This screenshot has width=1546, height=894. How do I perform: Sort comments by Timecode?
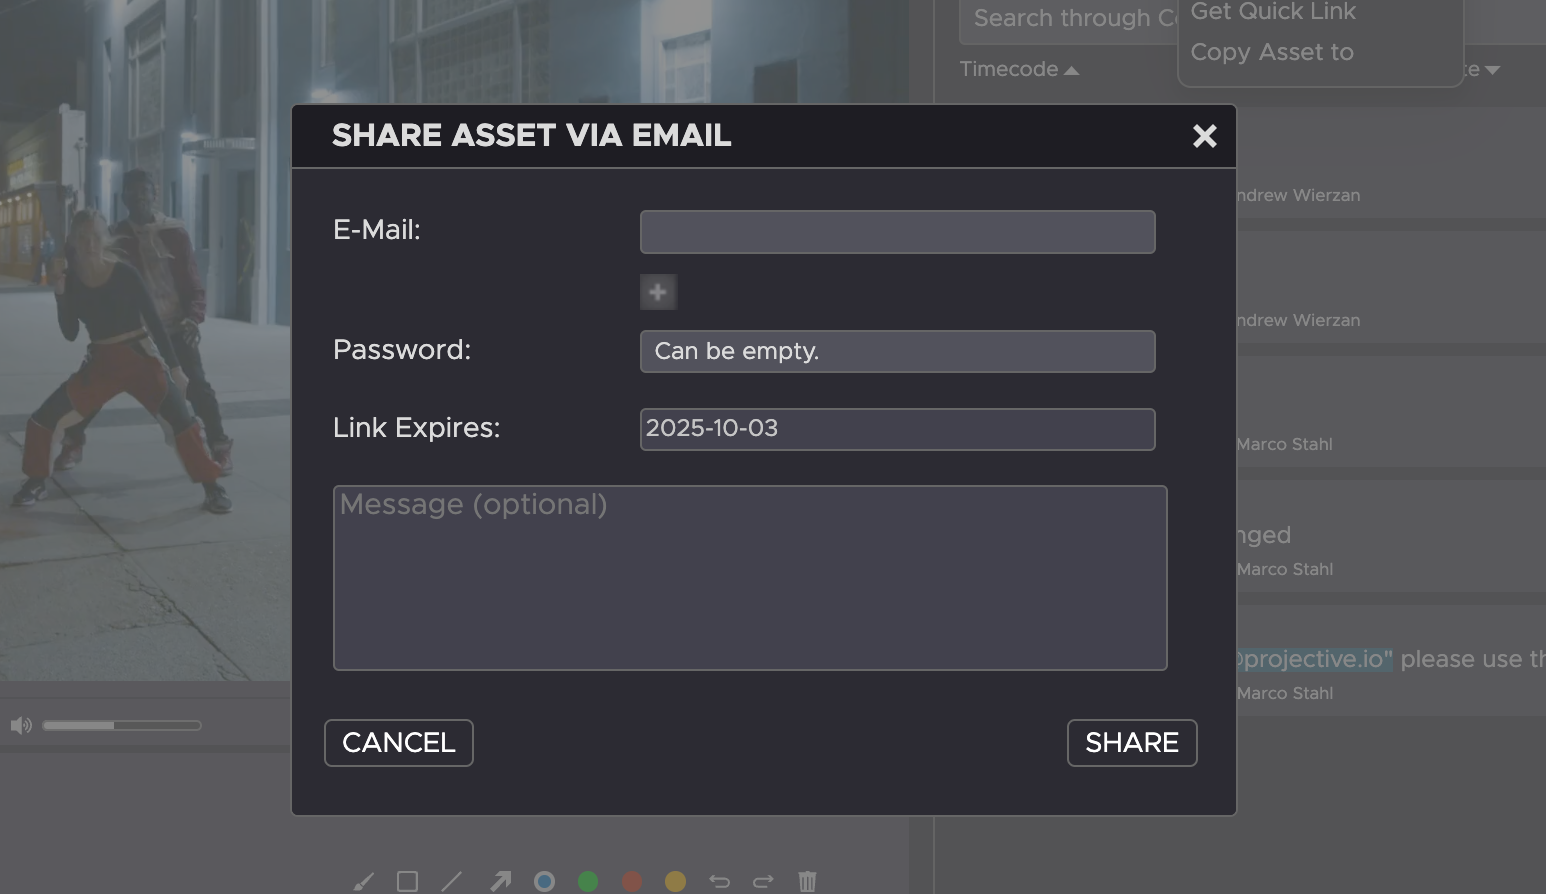1018,69
